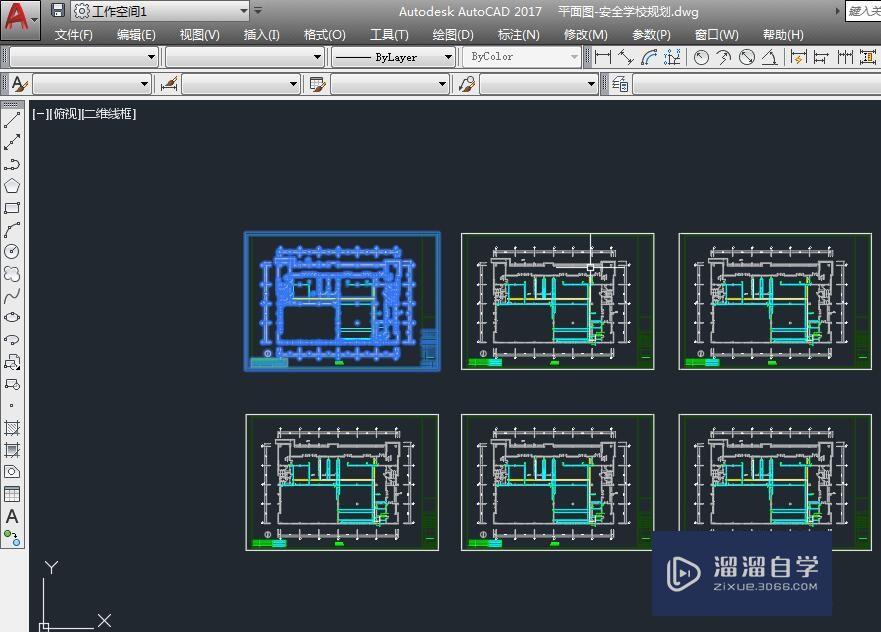The image size is (881, 632).
Task: Select the Polygon draw tool
Action: (12, 186)
